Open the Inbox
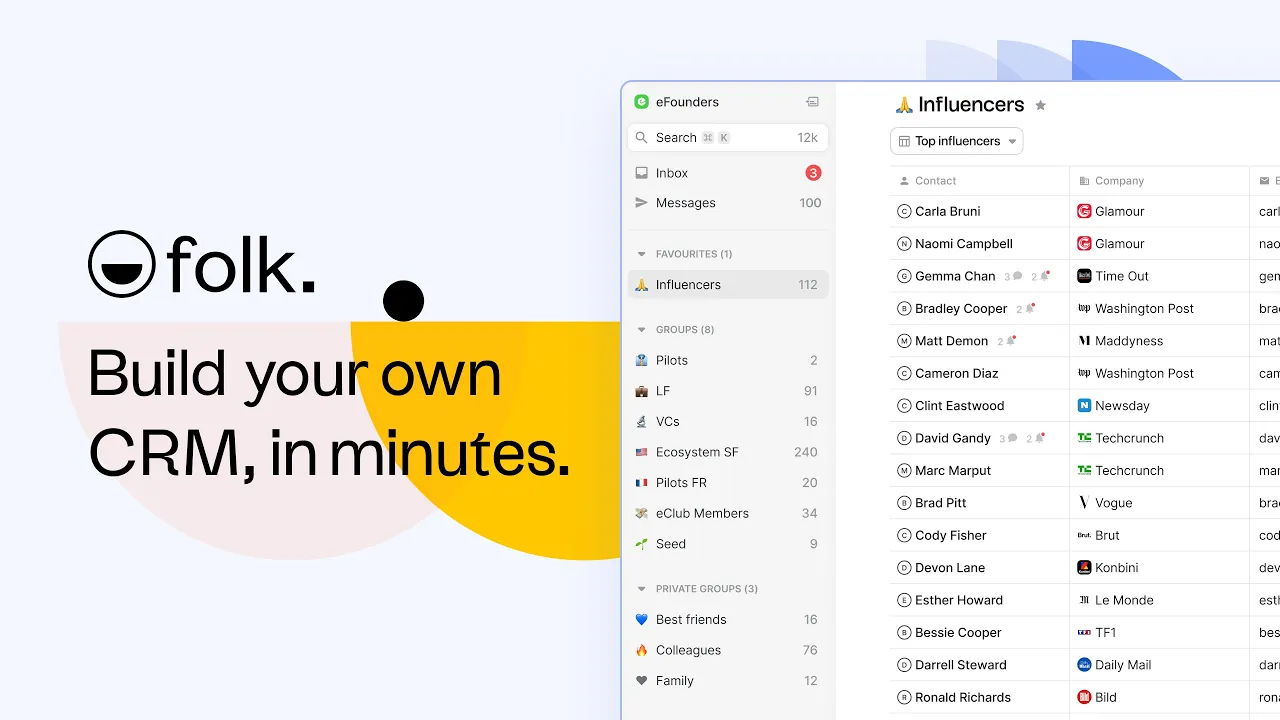This screenshot has width=1280, height=720. [728, 173]
